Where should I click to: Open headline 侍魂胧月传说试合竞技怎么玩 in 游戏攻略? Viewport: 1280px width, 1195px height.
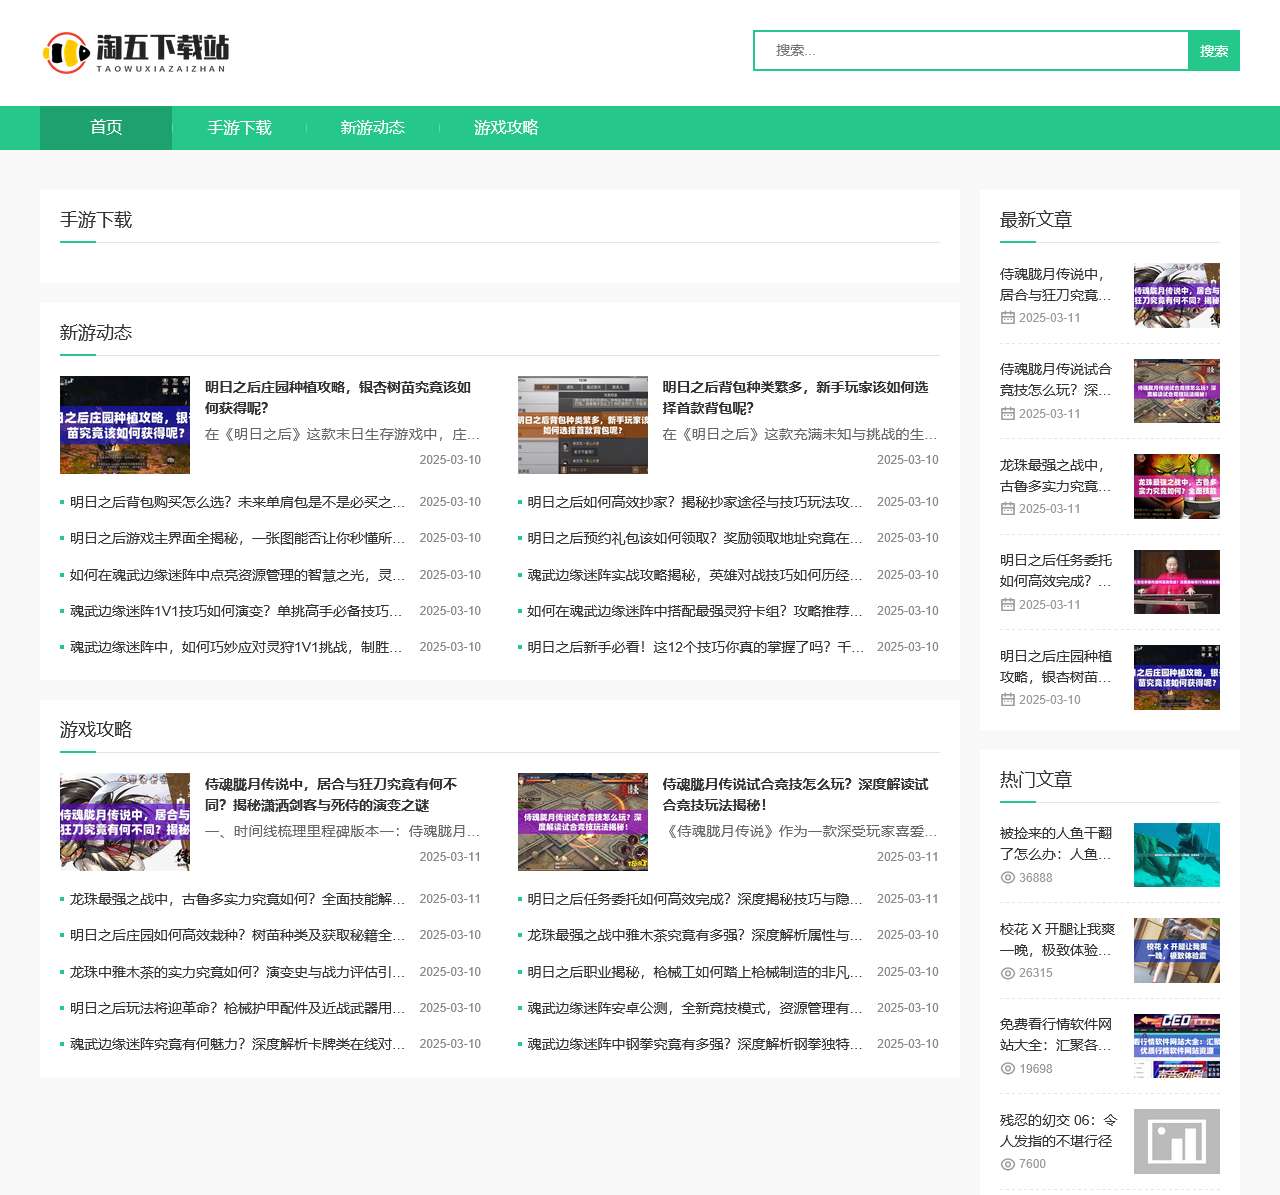795,794
